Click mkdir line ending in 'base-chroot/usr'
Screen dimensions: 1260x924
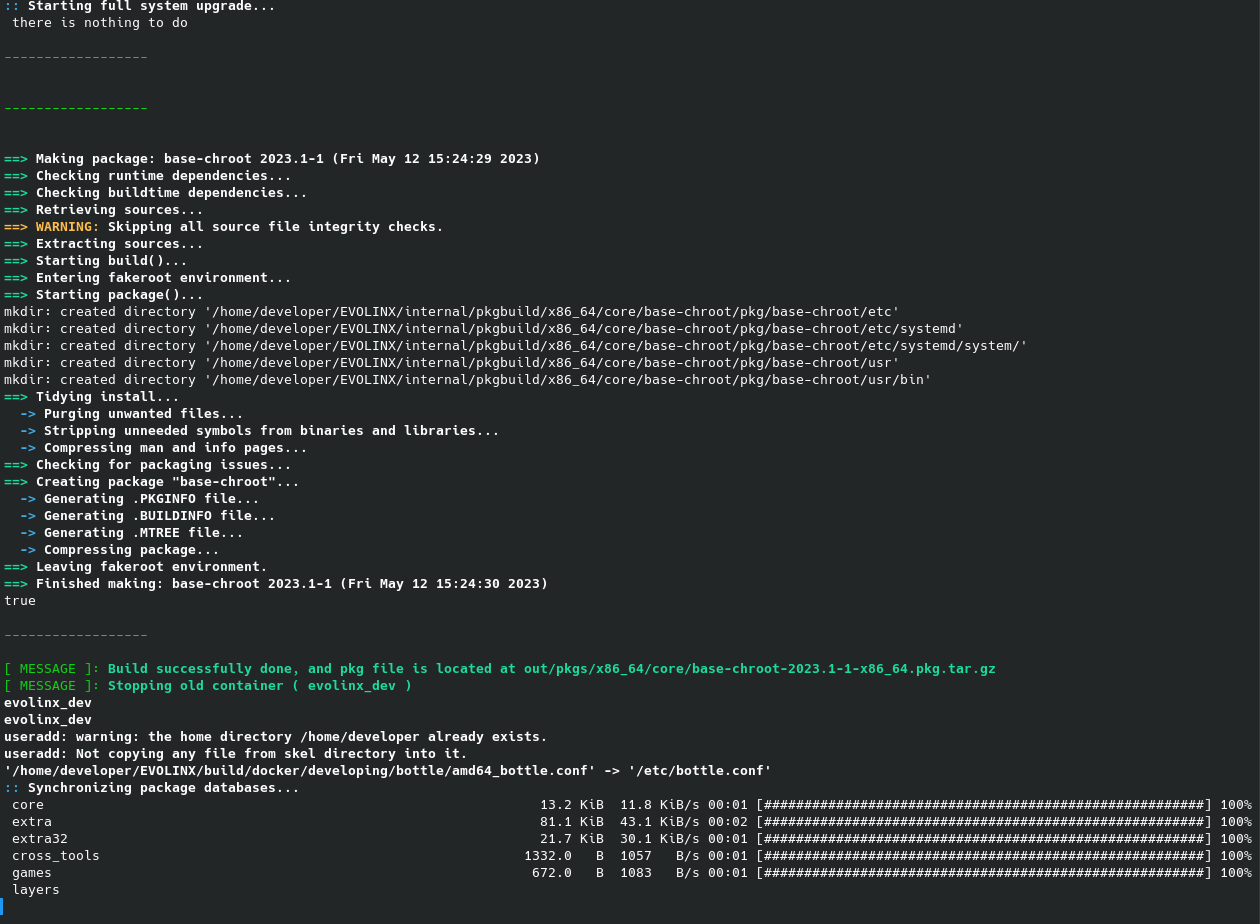point(452,362)
